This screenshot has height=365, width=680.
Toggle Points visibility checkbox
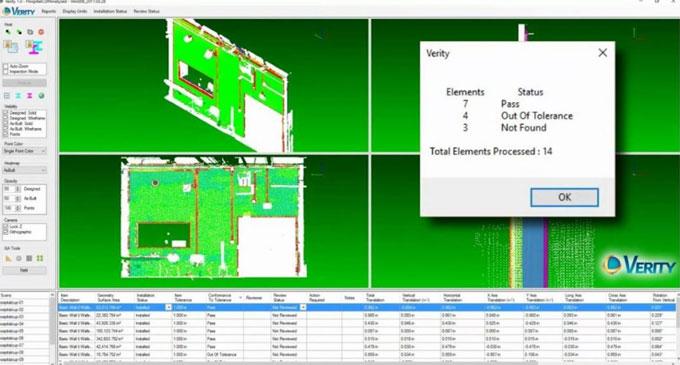(x=6, y=134)
